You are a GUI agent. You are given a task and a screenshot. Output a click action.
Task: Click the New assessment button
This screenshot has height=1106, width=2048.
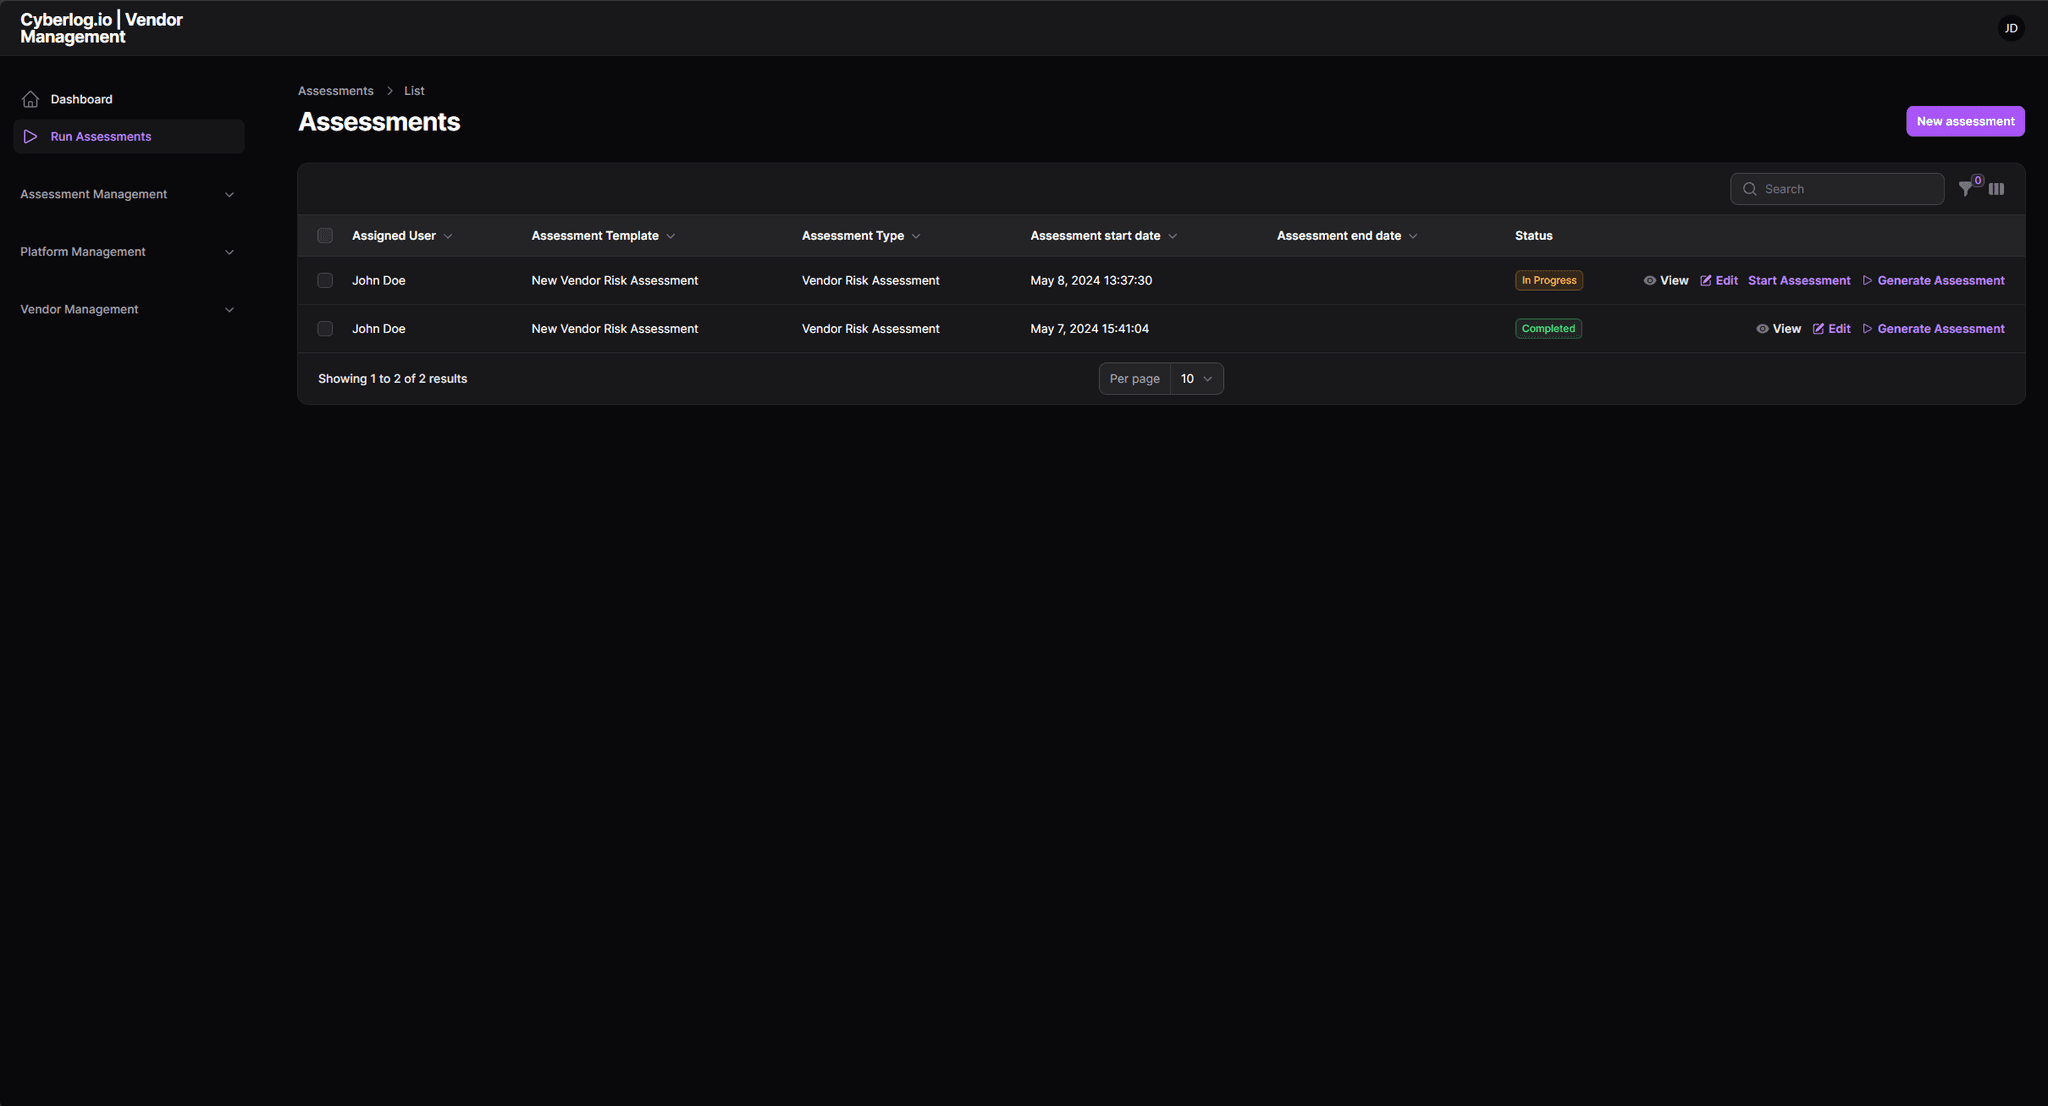[1963, 121]
